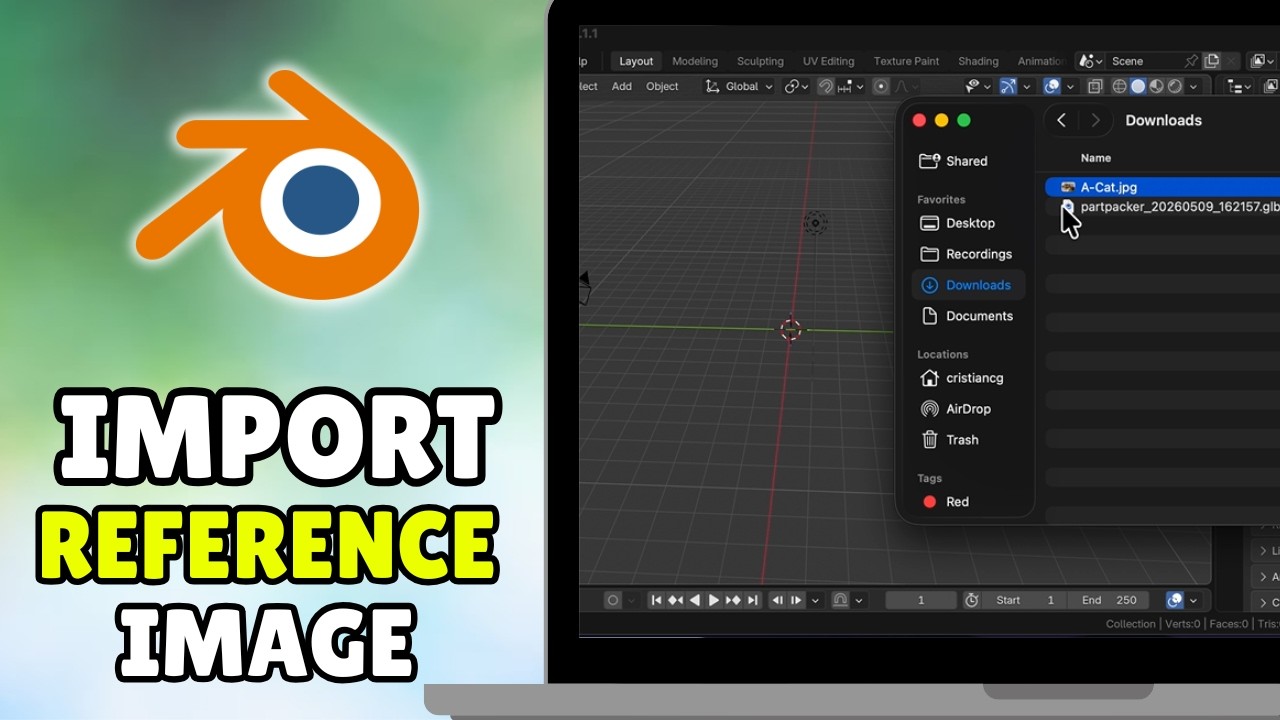
Task: Open the overlays options dropdown arrow
Action: click(1070, 86)
